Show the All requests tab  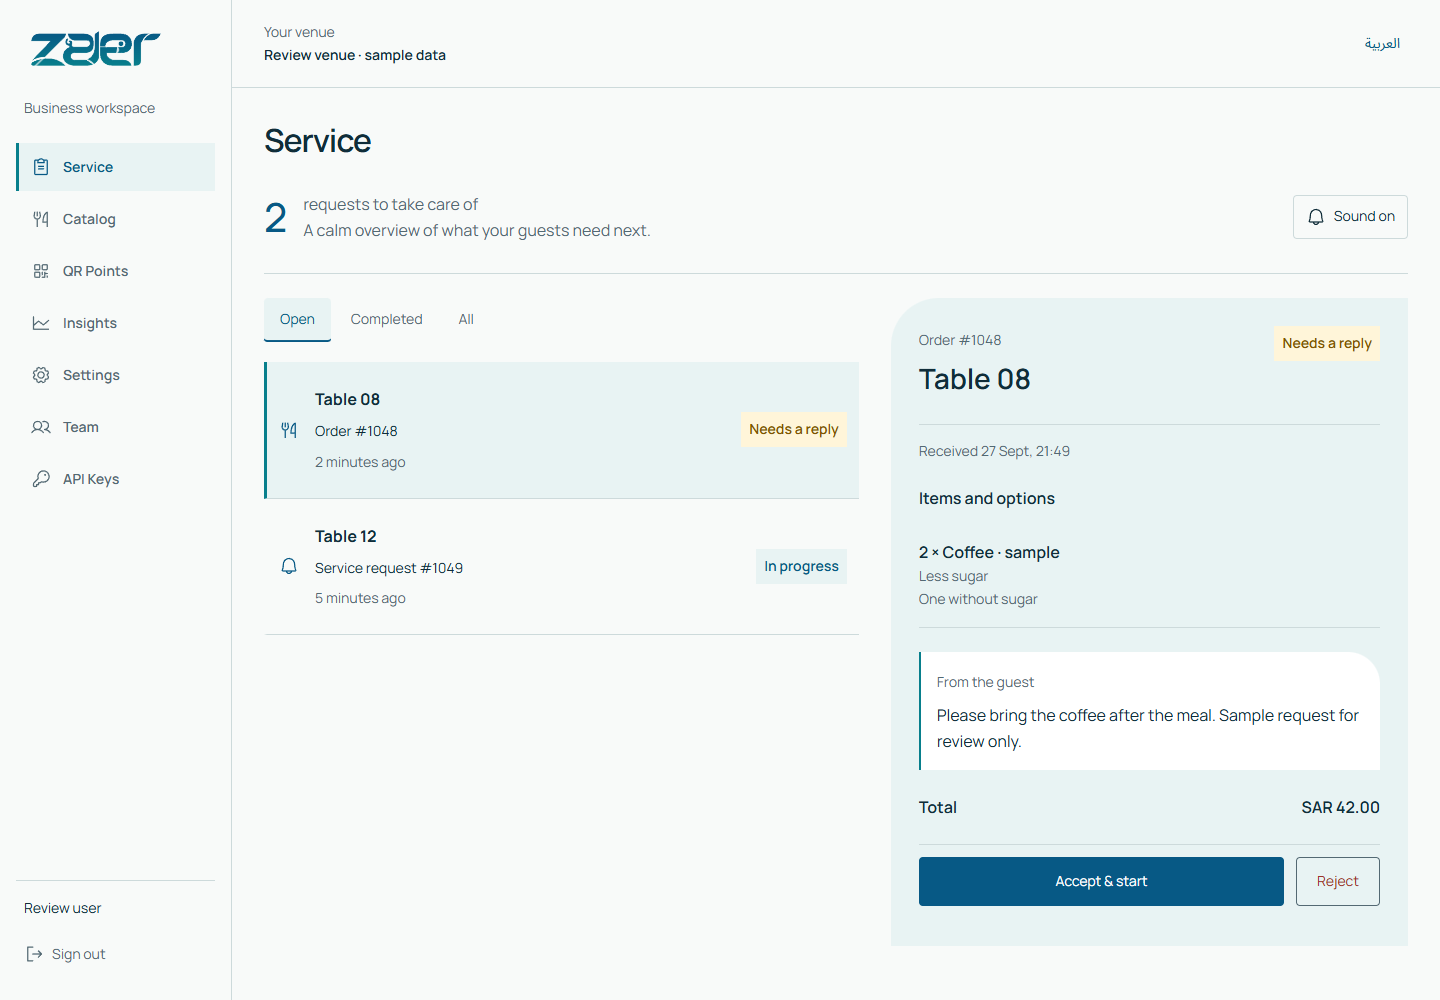point(466,320)
